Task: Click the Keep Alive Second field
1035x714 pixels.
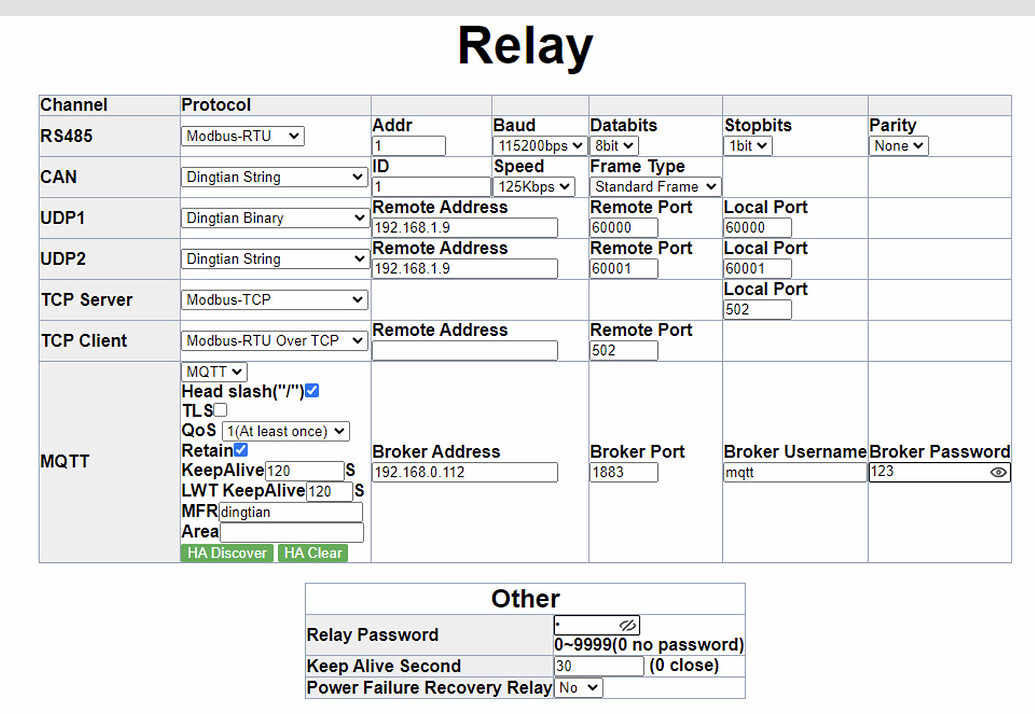Action: [x=599, y=666]
